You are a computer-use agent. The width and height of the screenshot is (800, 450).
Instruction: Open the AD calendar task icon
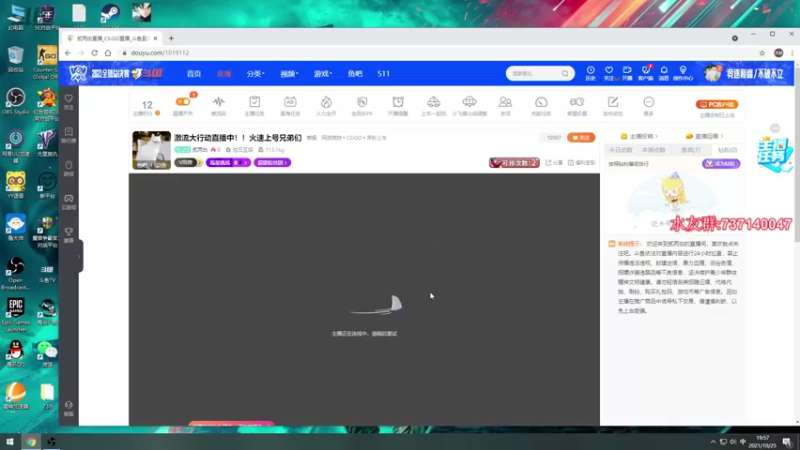(x=290, y=102)
